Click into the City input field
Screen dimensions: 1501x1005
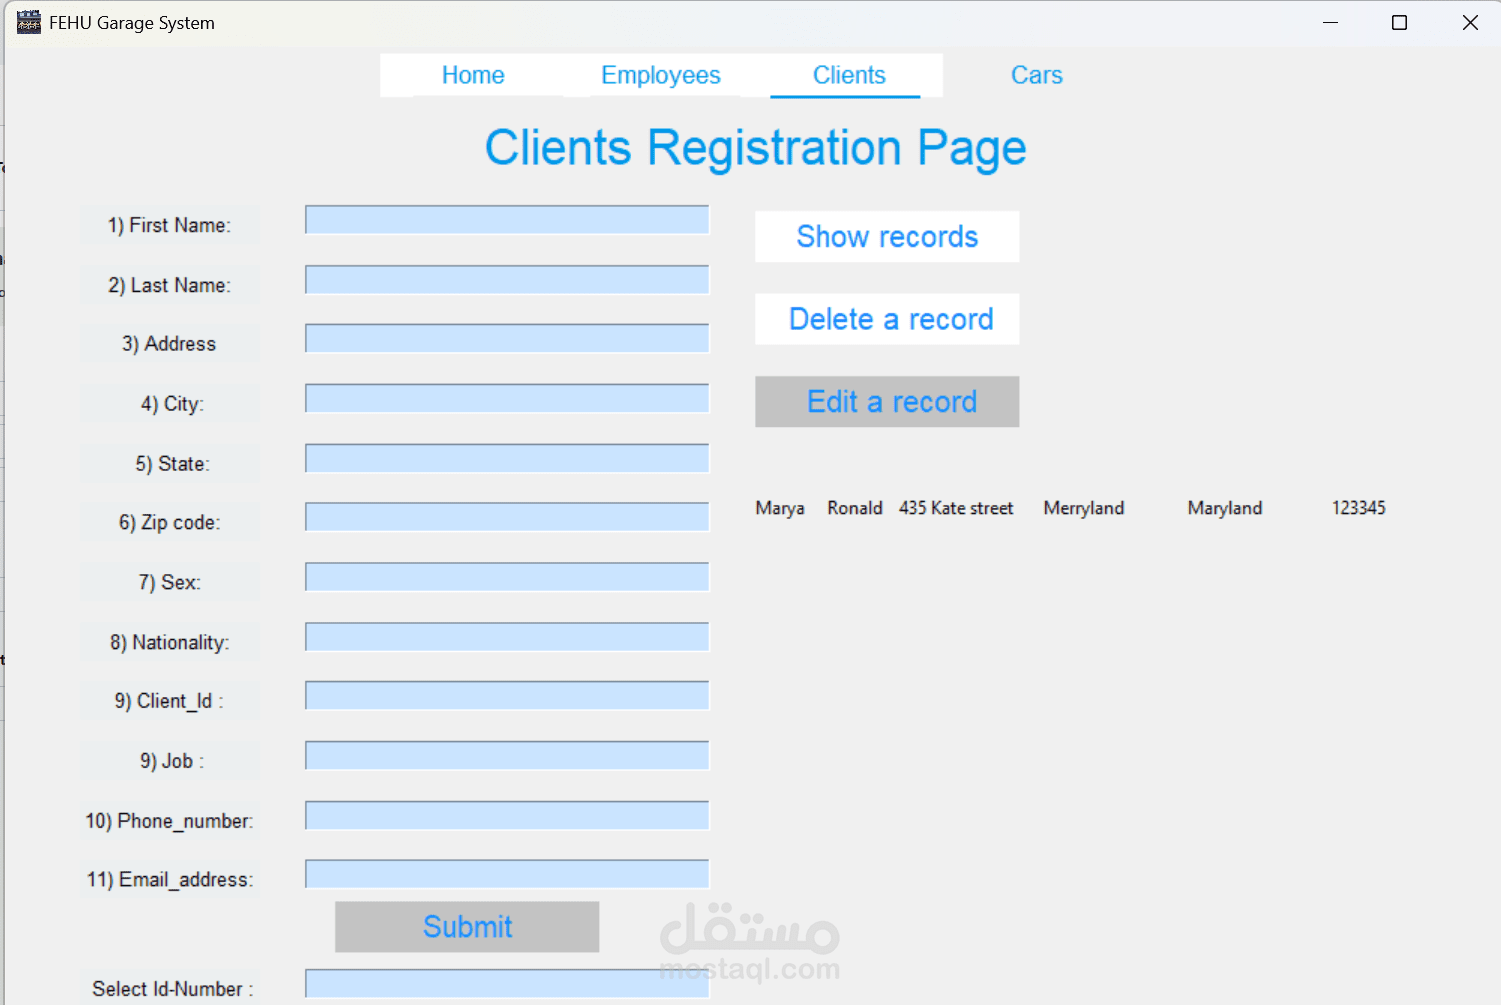click(507, 398)
